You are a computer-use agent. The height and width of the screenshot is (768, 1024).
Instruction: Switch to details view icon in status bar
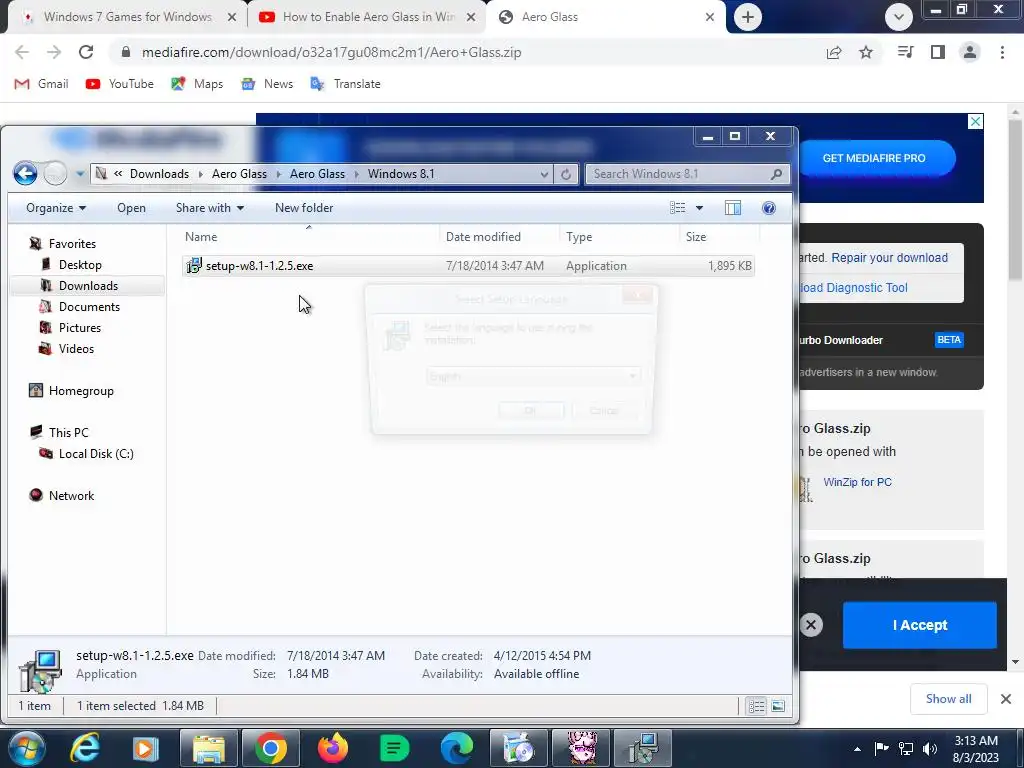click(x=756, y=706)
